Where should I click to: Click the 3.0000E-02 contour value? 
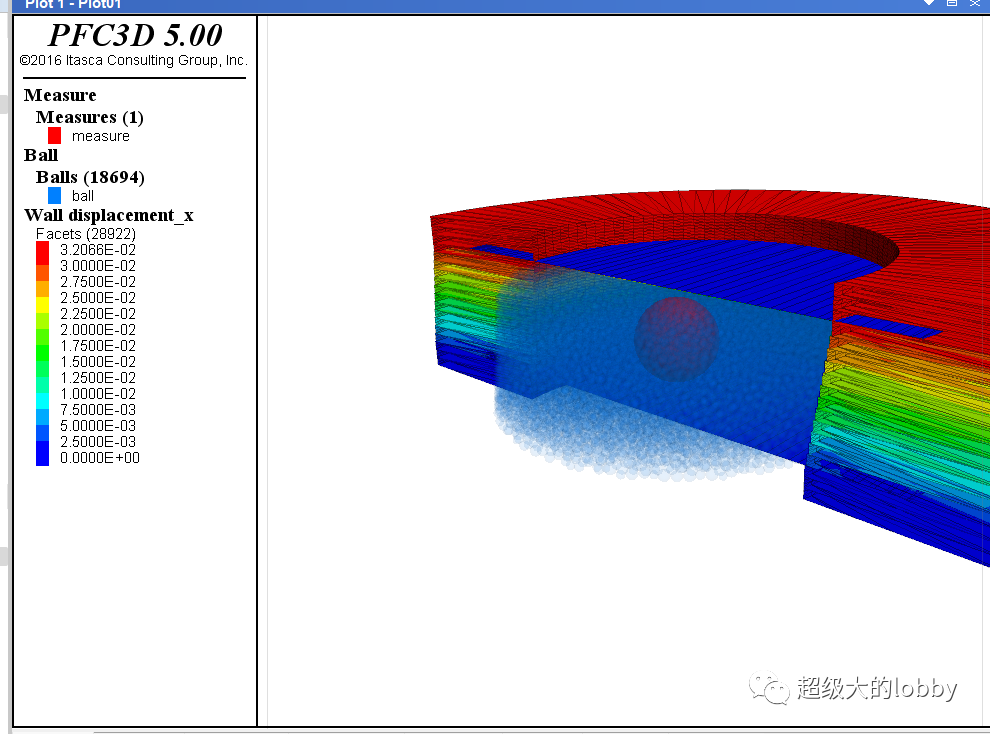98,266
